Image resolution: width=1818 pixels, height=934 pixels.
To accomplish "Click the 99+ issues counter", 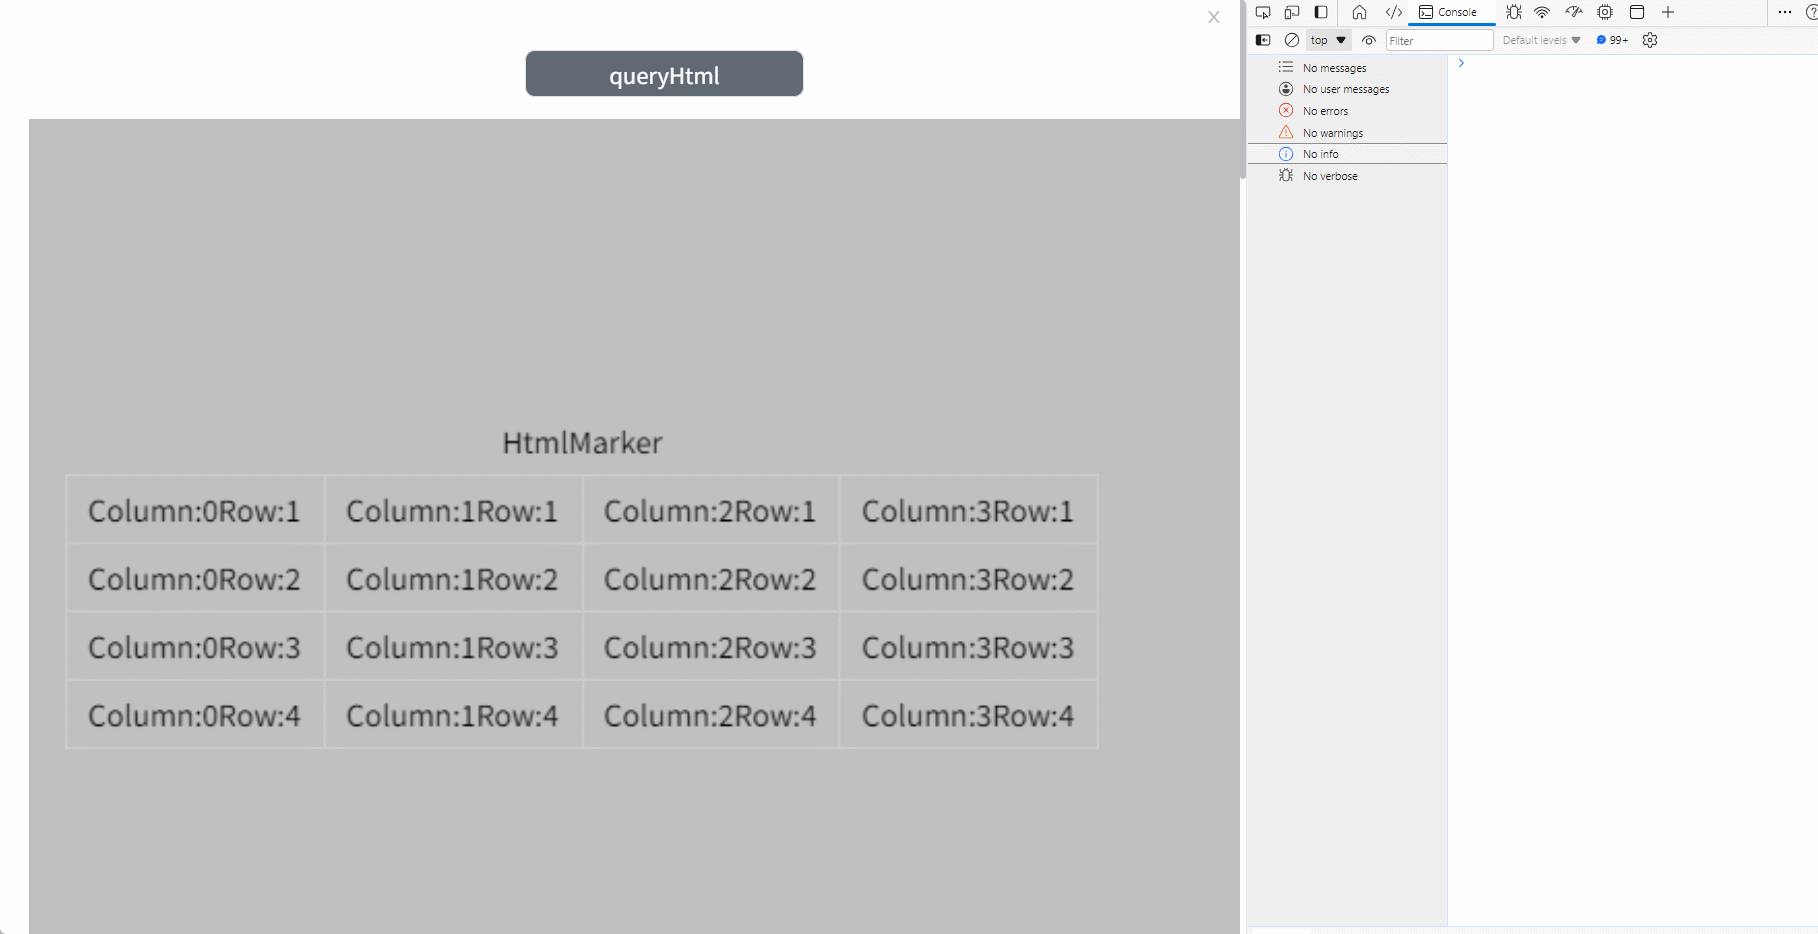I will coord(1612,40).
